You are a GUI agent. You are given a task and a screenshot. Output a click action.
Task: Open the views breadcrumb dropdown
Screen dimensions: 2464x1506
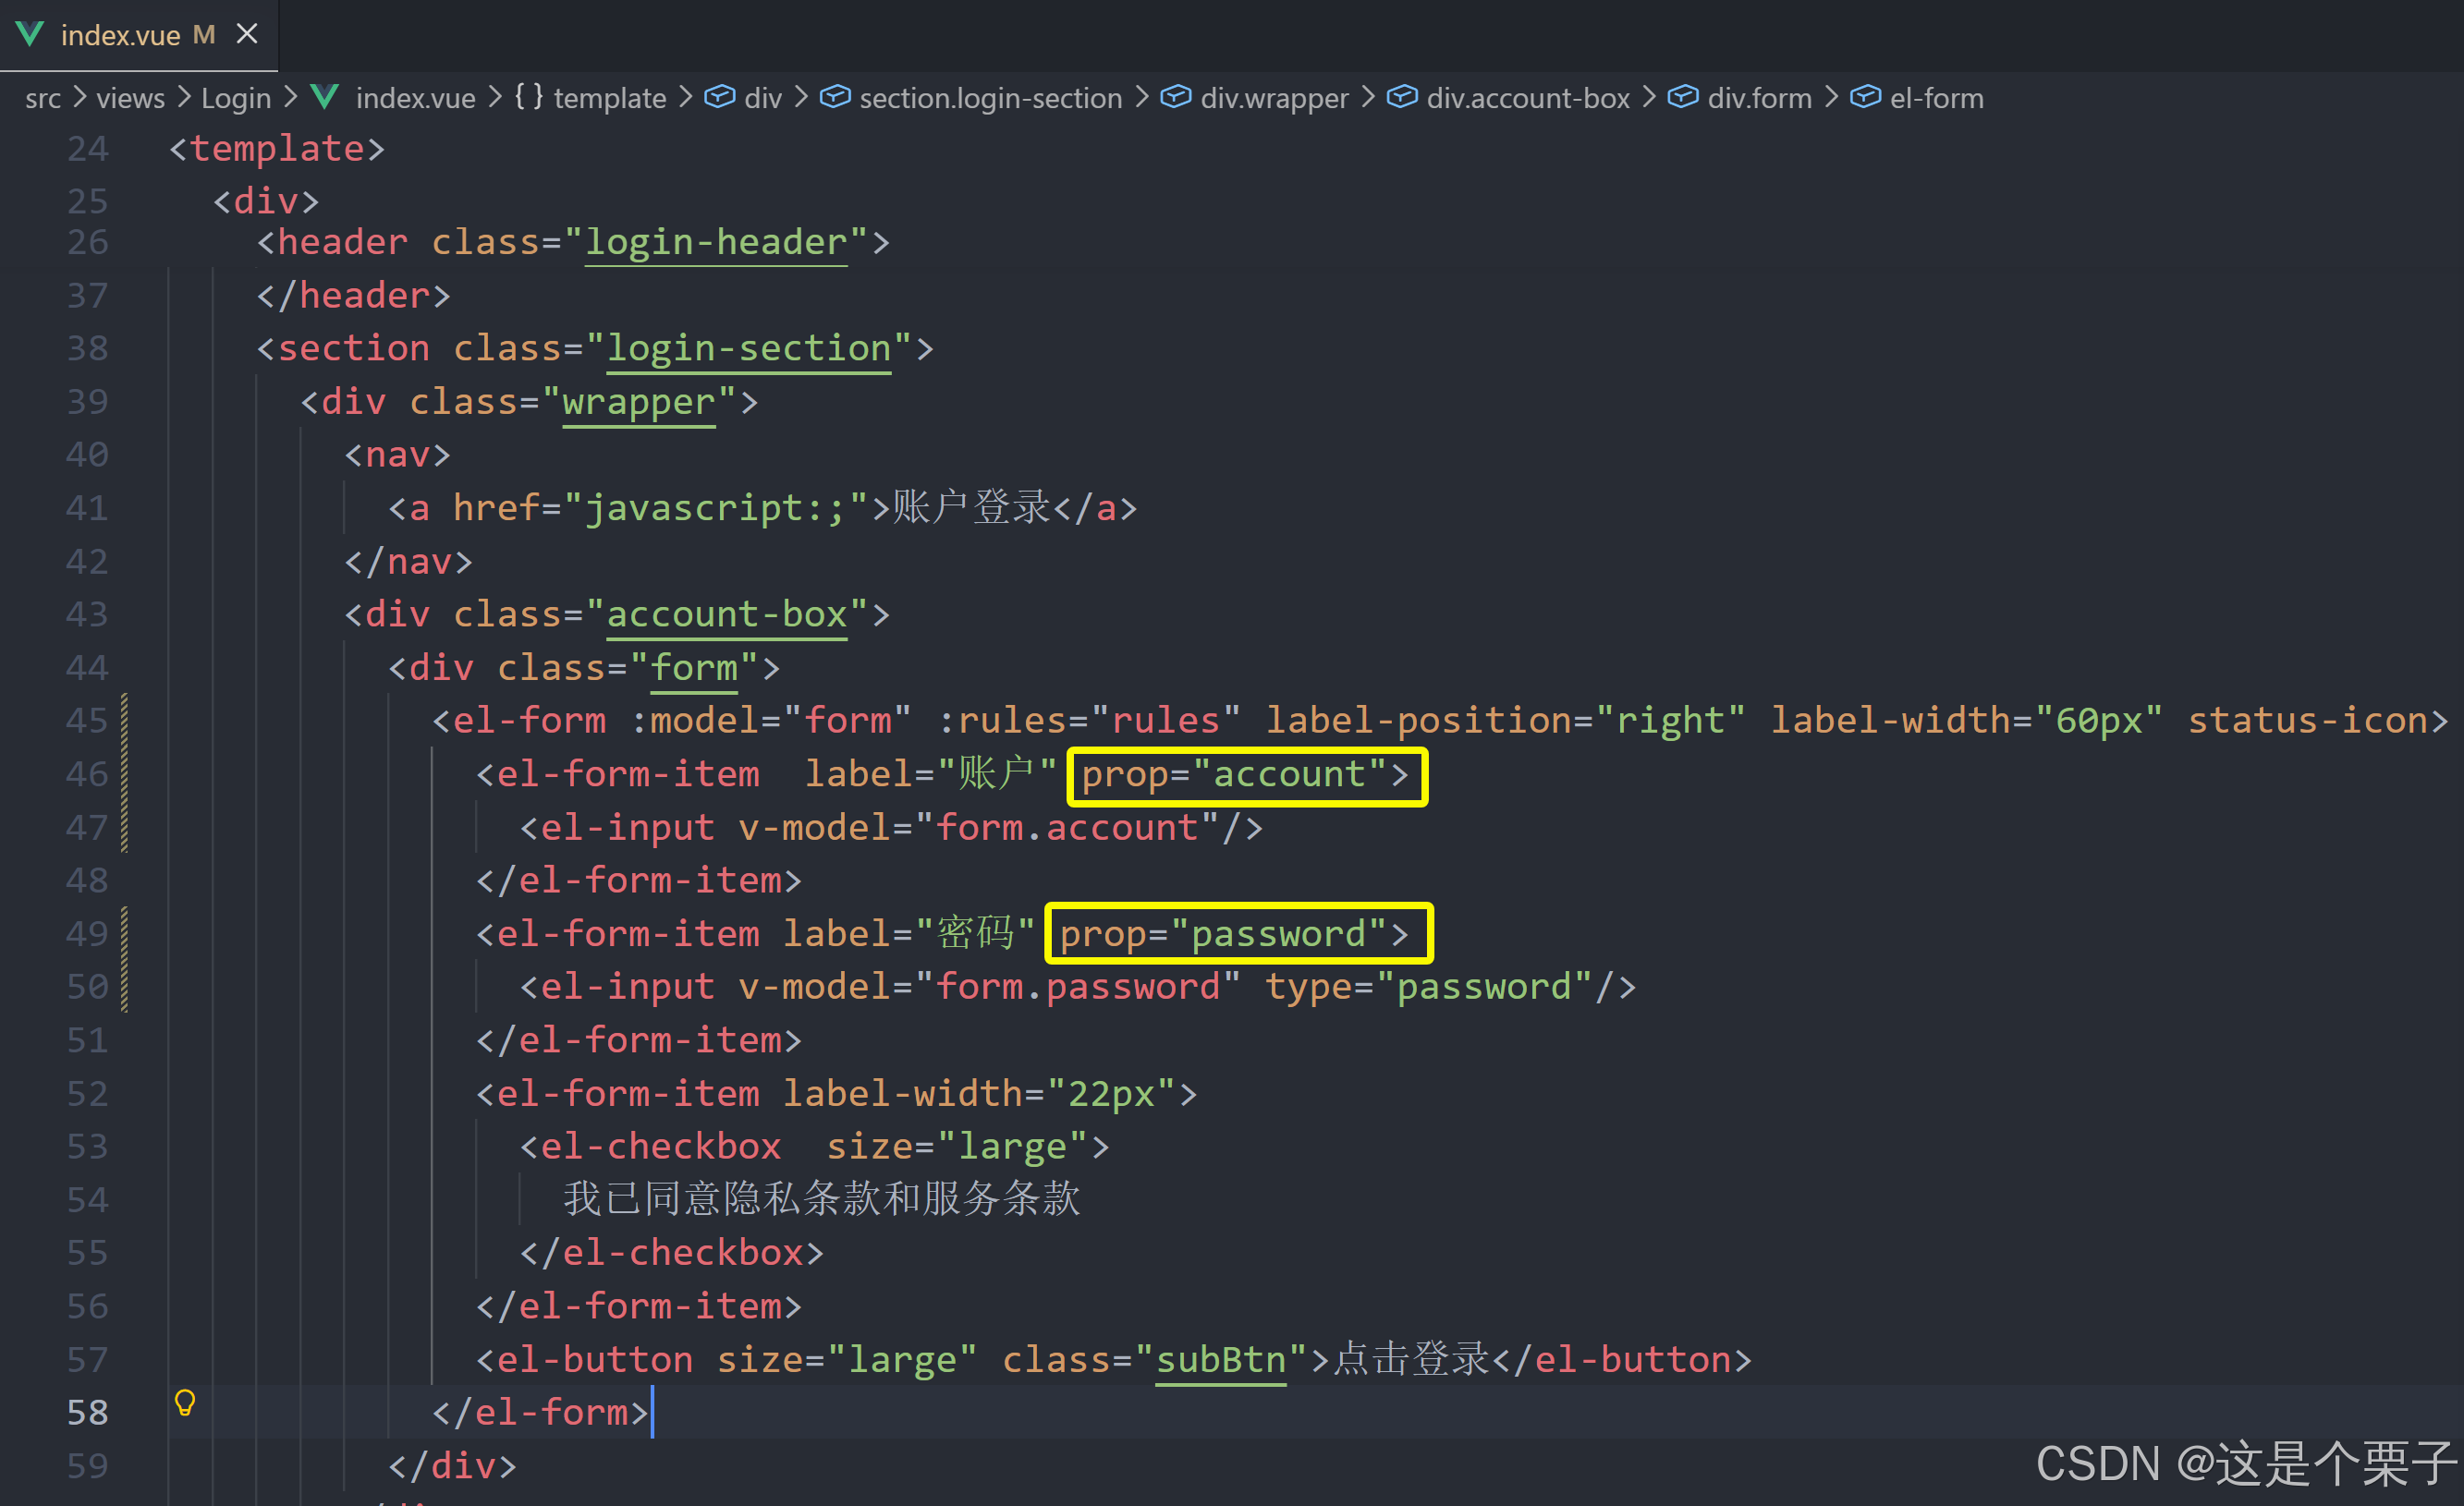click(x=130, y=98)
